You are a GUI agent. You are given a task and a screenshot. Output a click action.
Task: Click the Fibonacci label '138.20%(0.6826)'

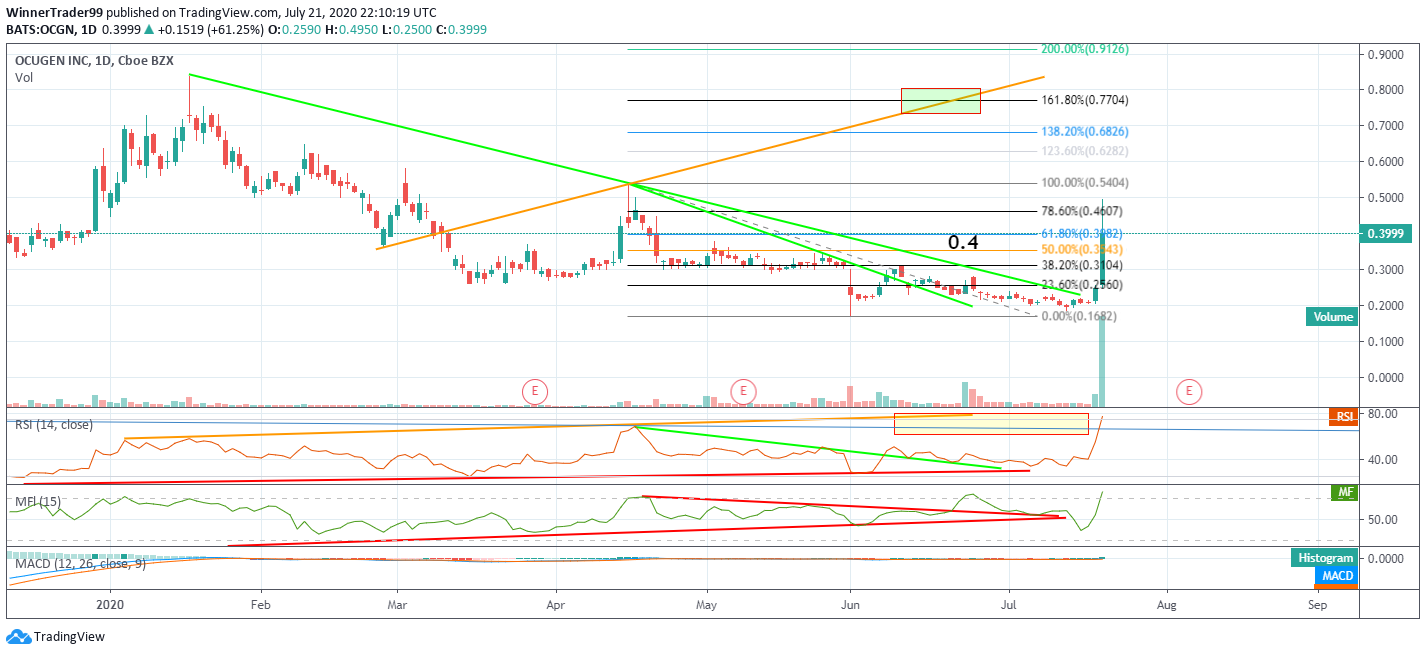1085,131
